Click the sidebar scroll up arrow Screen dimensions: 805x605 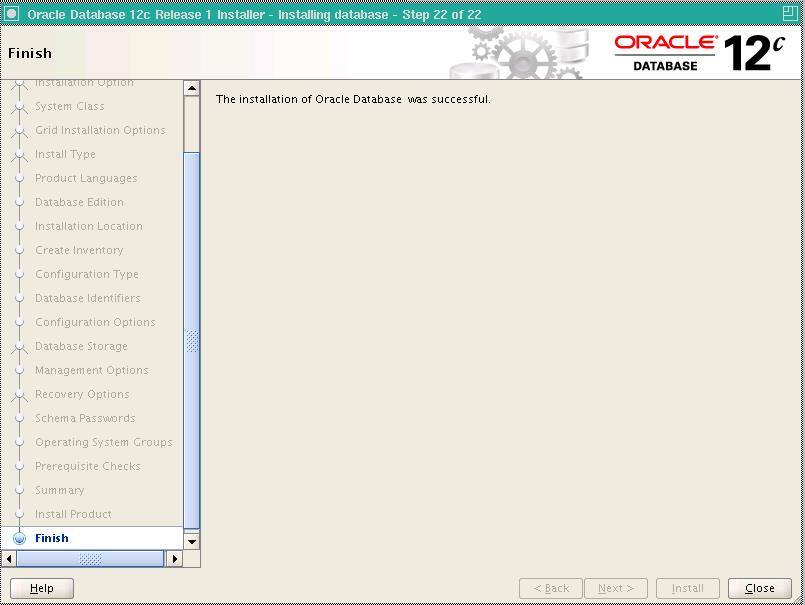[191, 88]
